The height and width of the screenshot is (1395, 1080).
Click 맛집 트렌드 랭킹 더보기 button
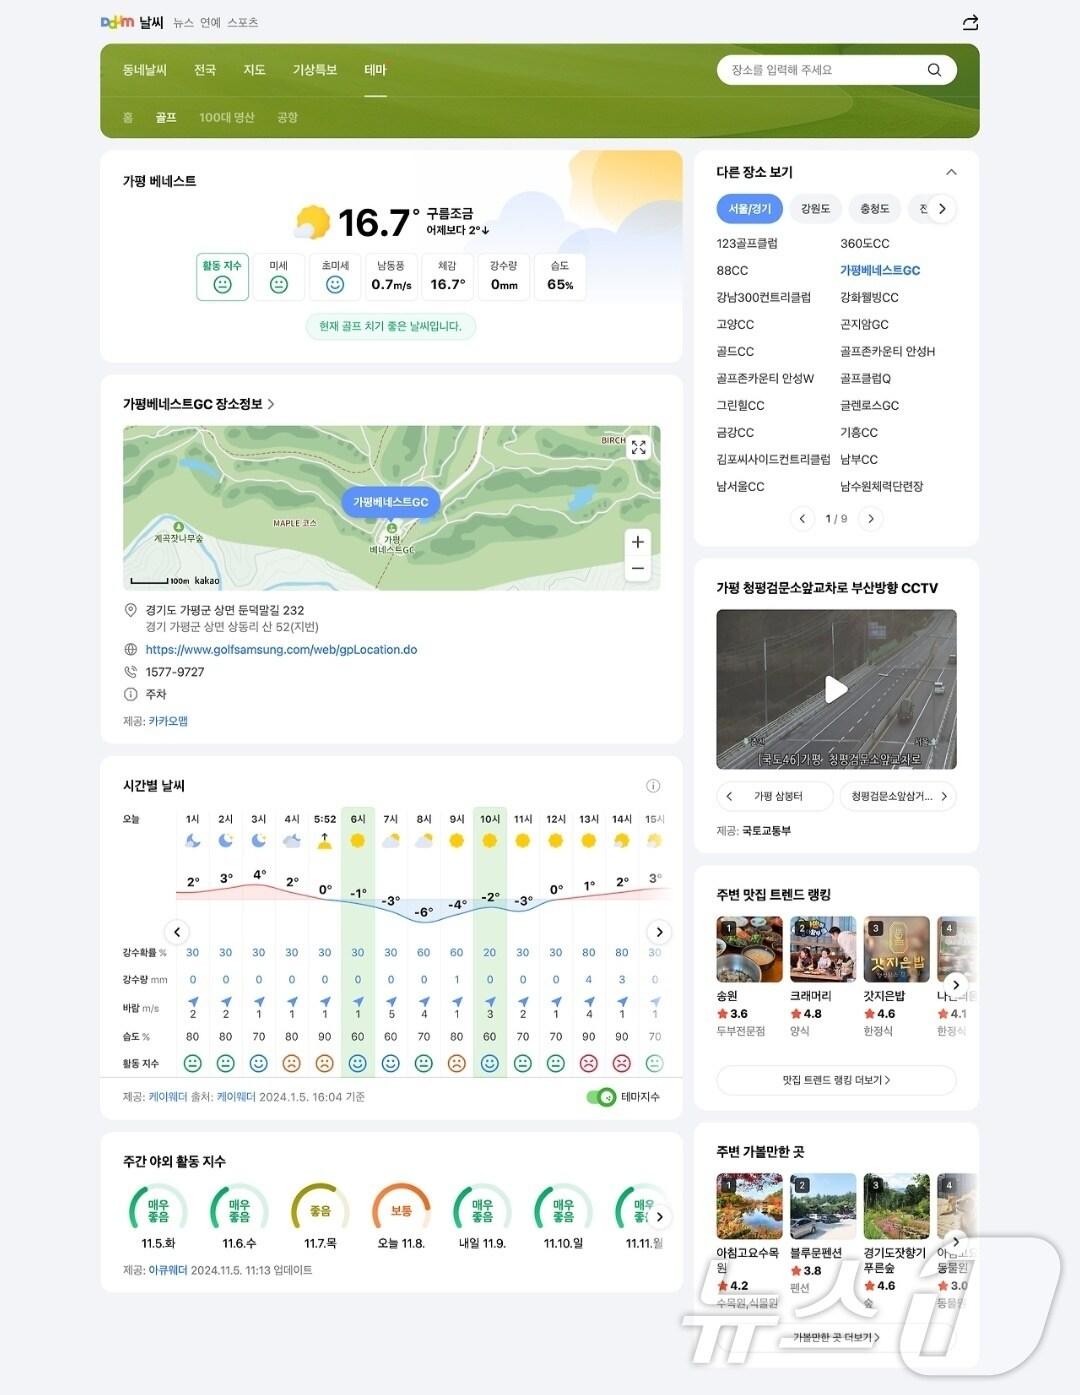point(836,1080)
